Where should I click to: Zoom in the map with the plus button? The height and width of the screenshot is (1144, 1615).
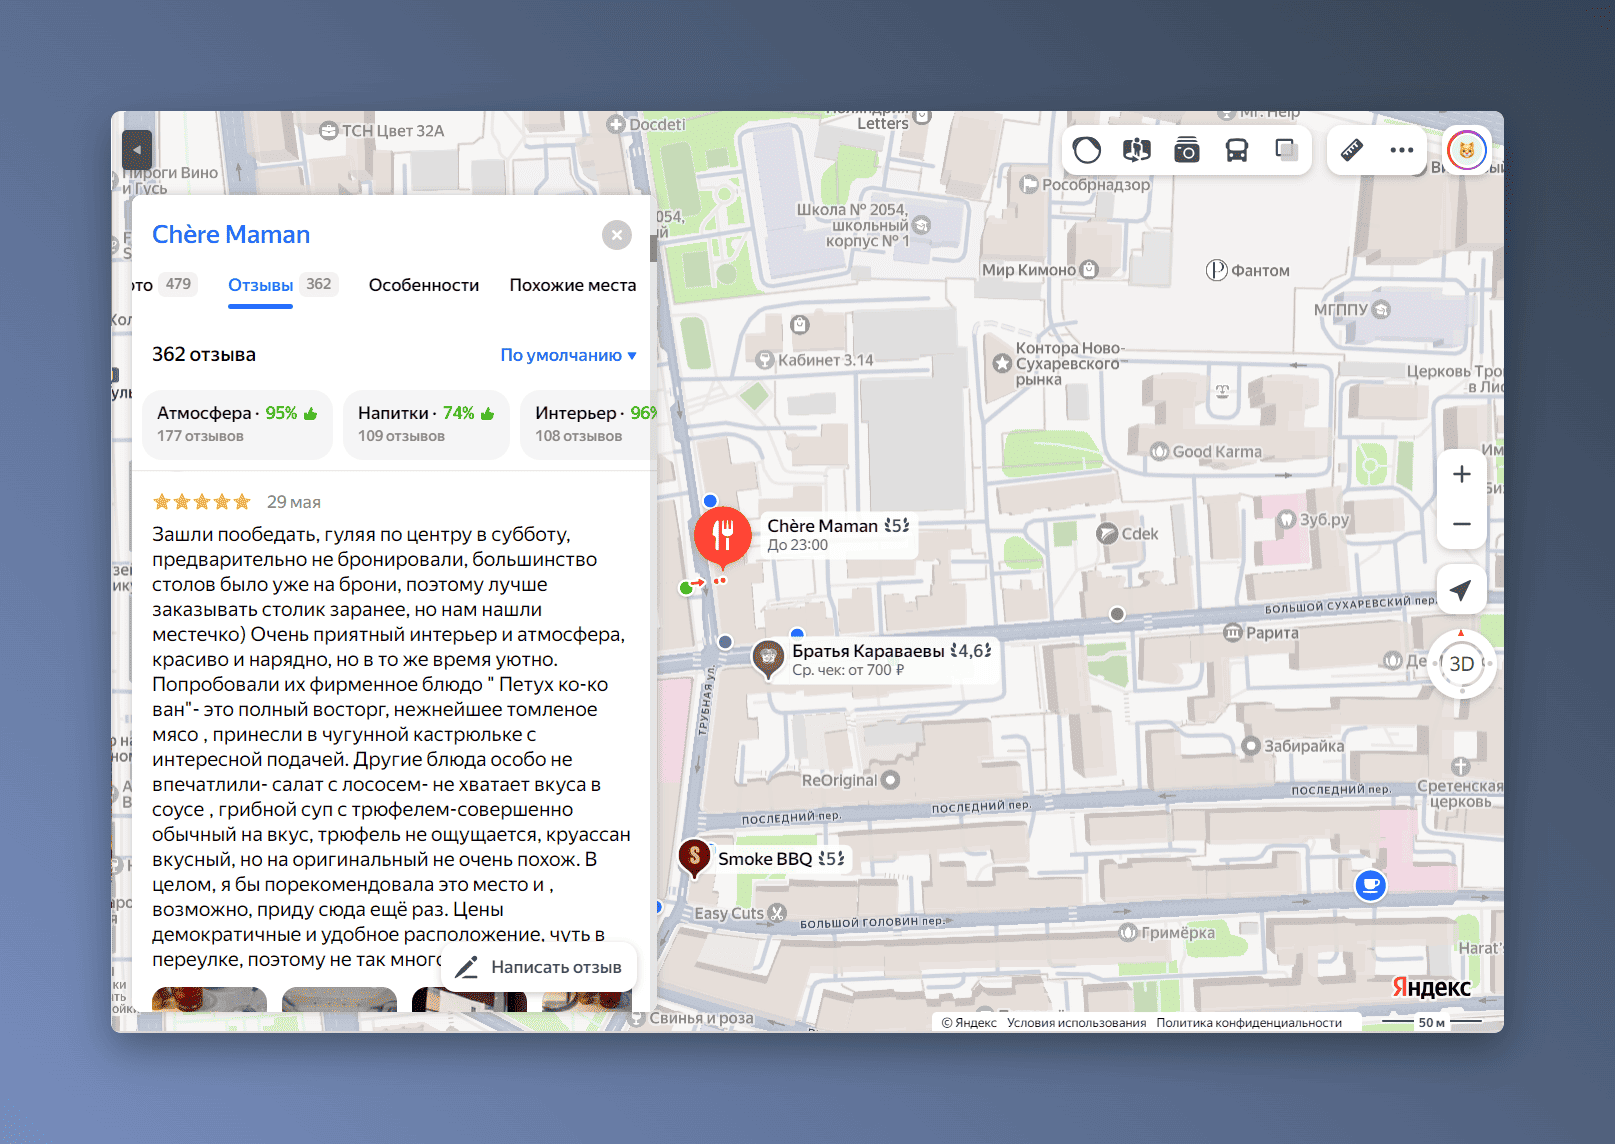pyautogui.click(x=1462, y=474)
